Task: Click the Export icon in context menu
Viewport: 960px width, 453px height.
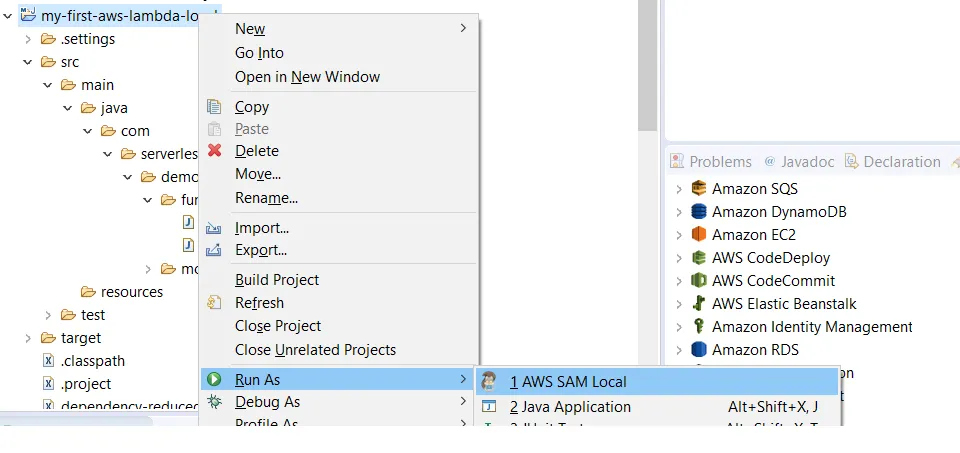Action: tap(214, 250)
